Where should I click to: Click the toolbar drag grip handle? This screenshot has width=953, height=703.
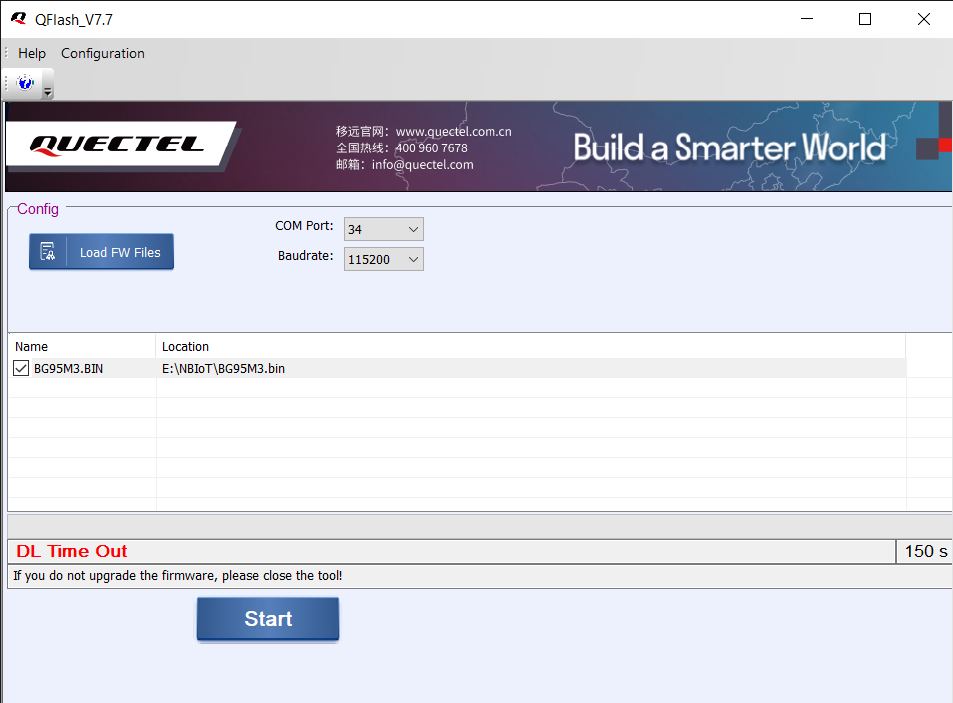pos(6,84)
